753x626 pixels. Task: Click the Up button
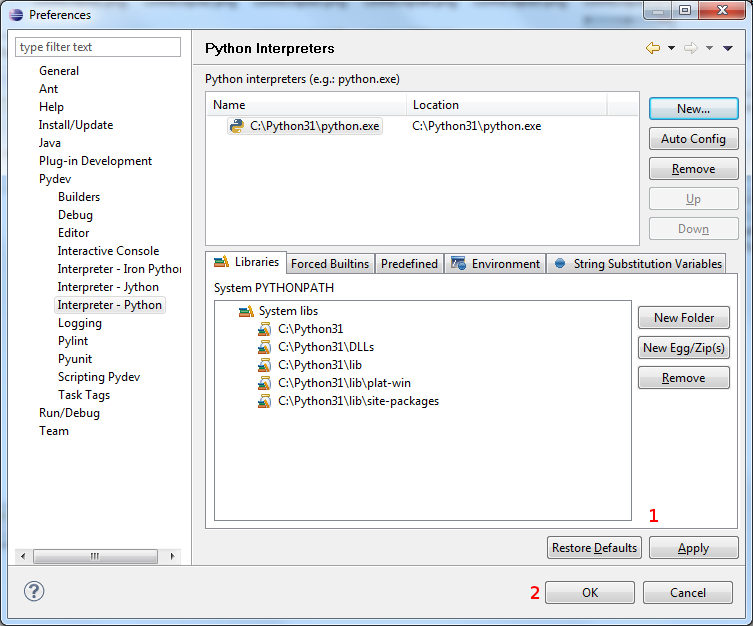click(x=693, y=199)
